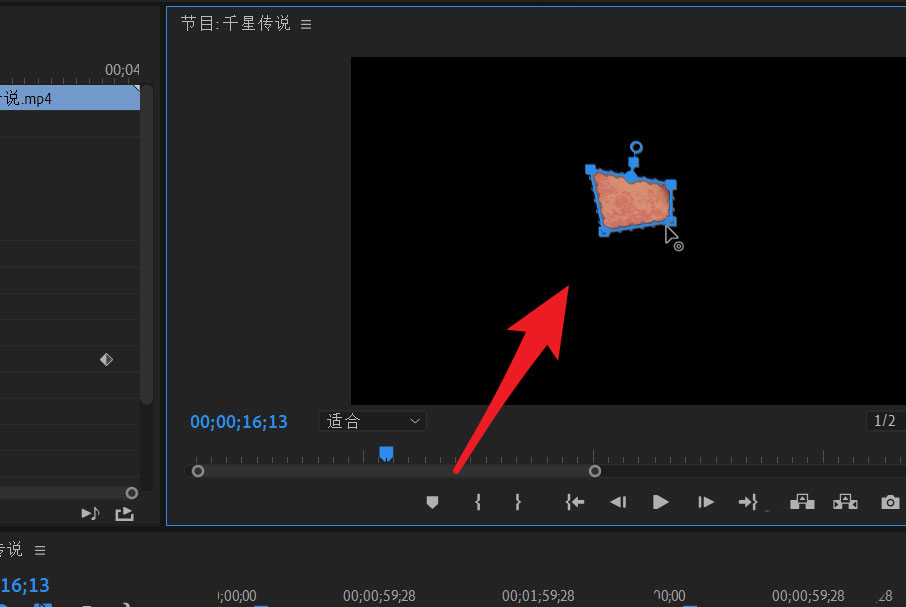This screenshot has height=607, width=906.
Task: Click the Go to Out point button
Action: pyautogui.click(x=748, y=502)
